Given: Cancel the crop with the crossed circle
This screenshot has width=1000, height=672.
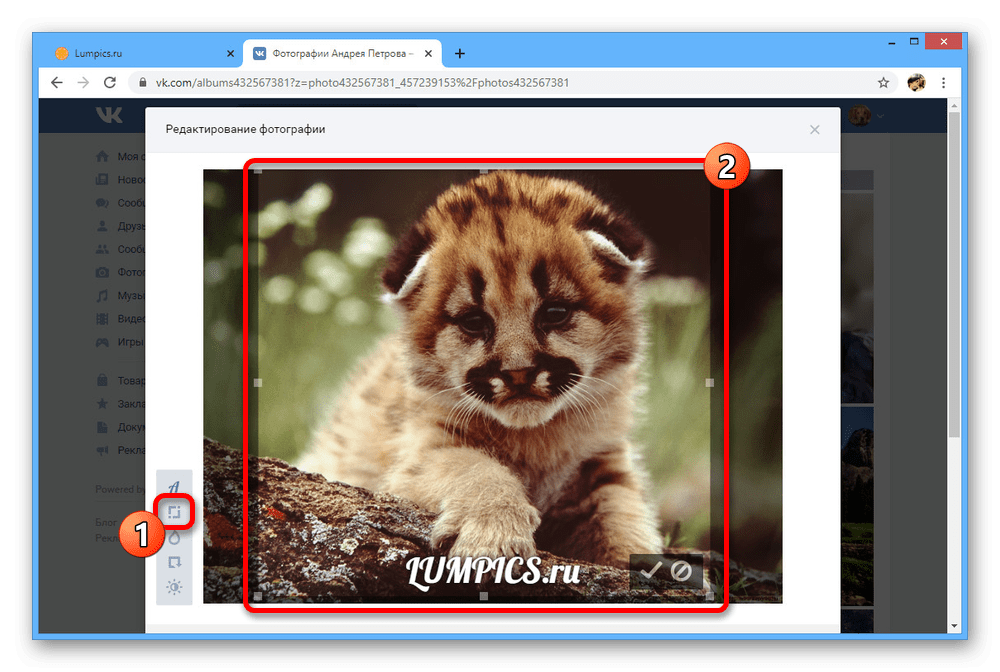Looking at the screenshot, I should click(681, 570).
